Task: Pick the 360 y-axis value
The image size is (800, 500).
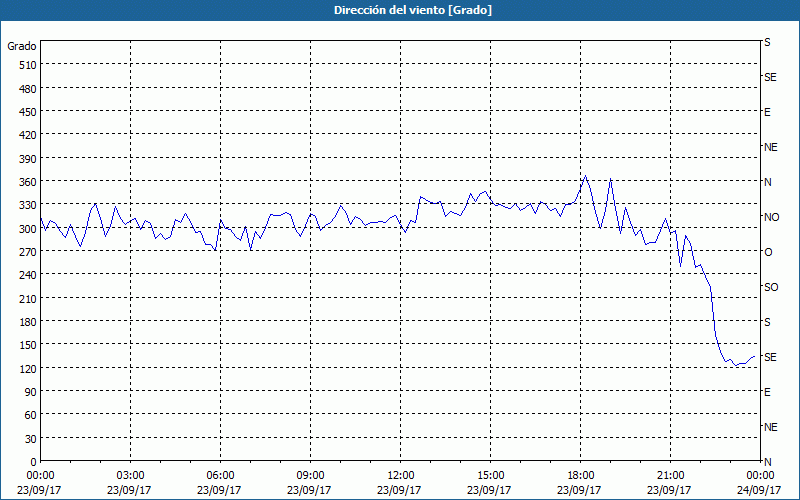Action: point(28,182)
